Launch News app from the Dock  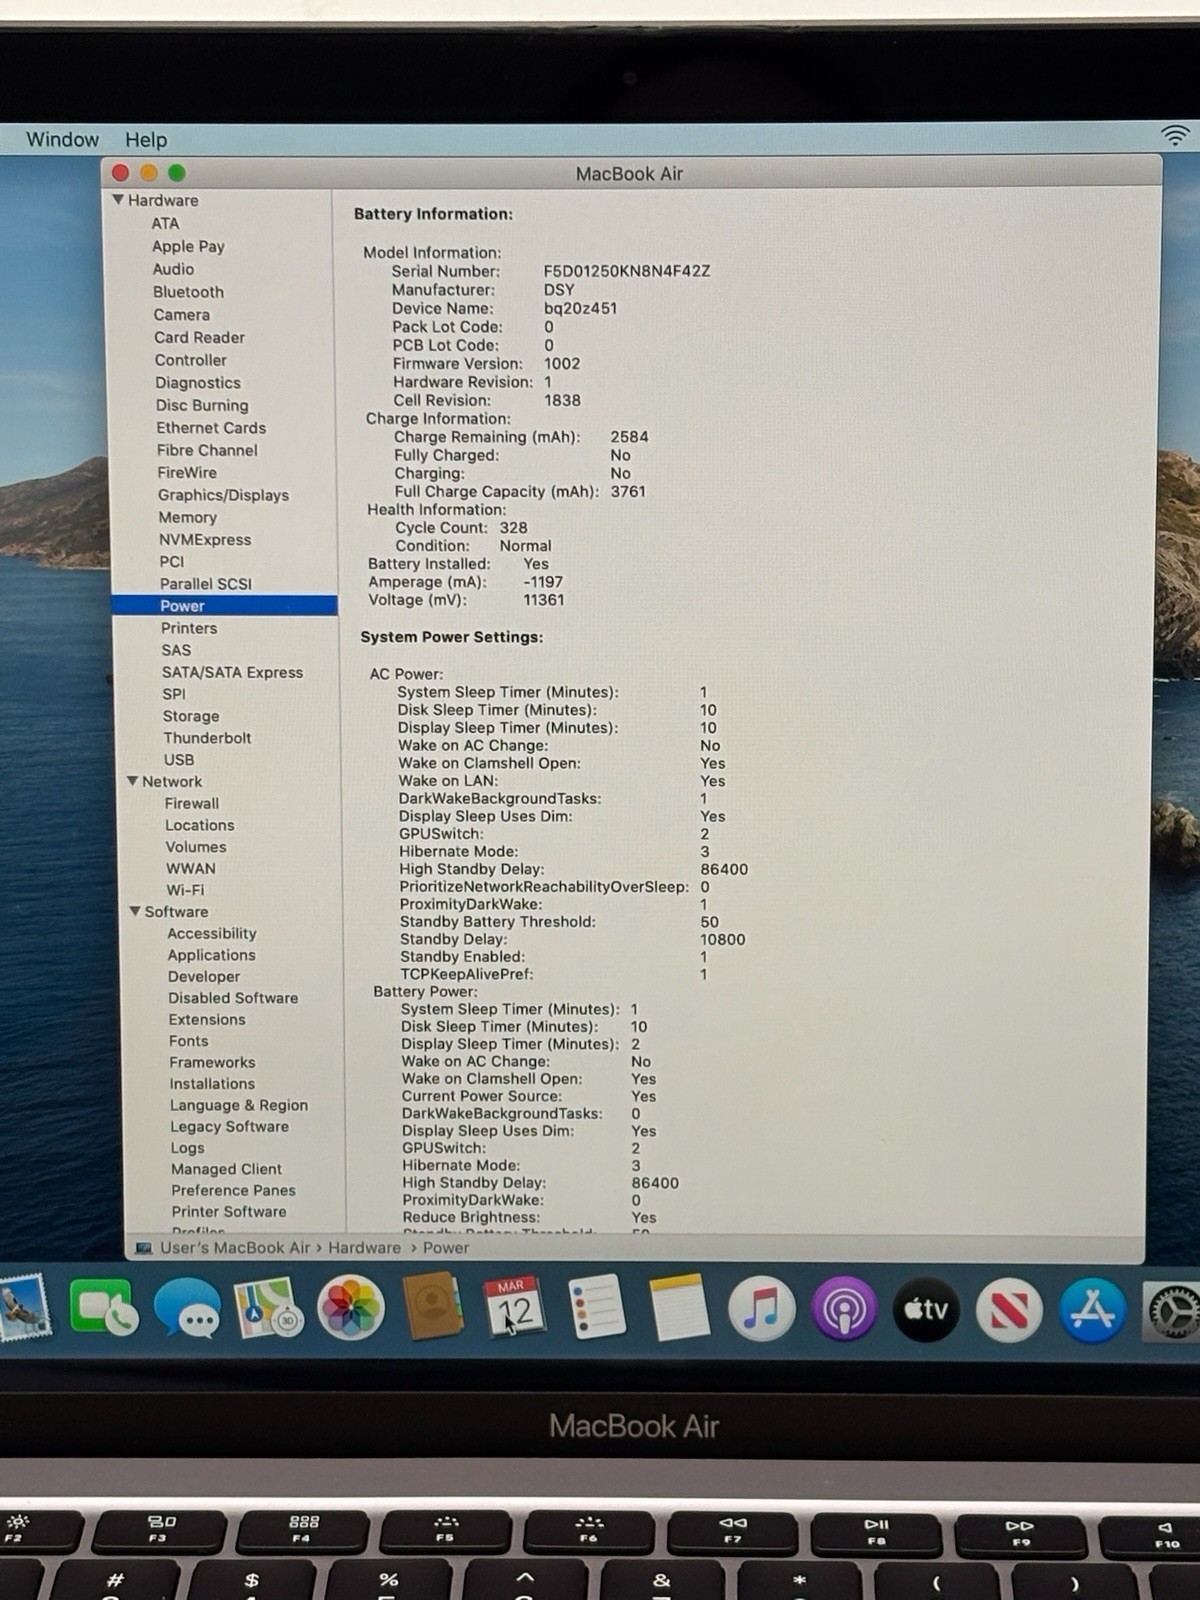point(1009,1310)
